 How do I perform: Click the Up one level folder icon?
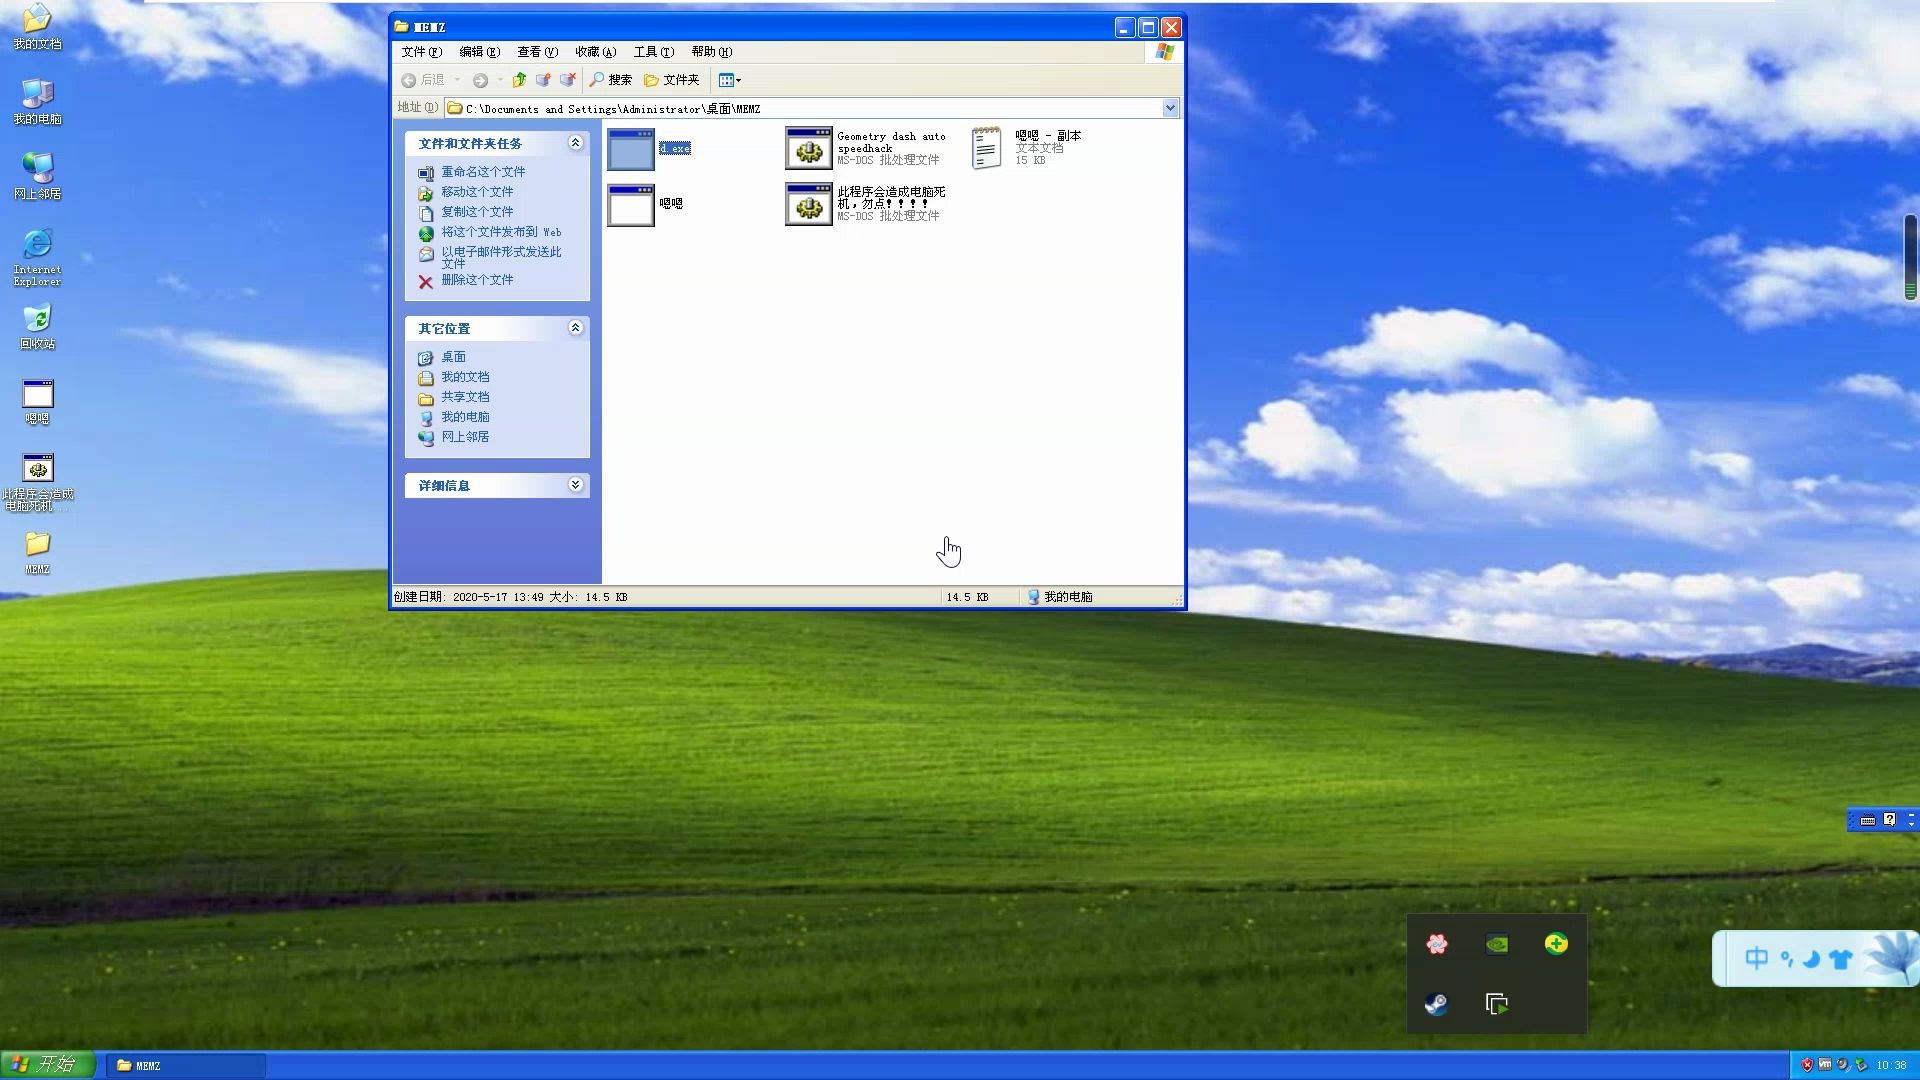click(519, 80)
